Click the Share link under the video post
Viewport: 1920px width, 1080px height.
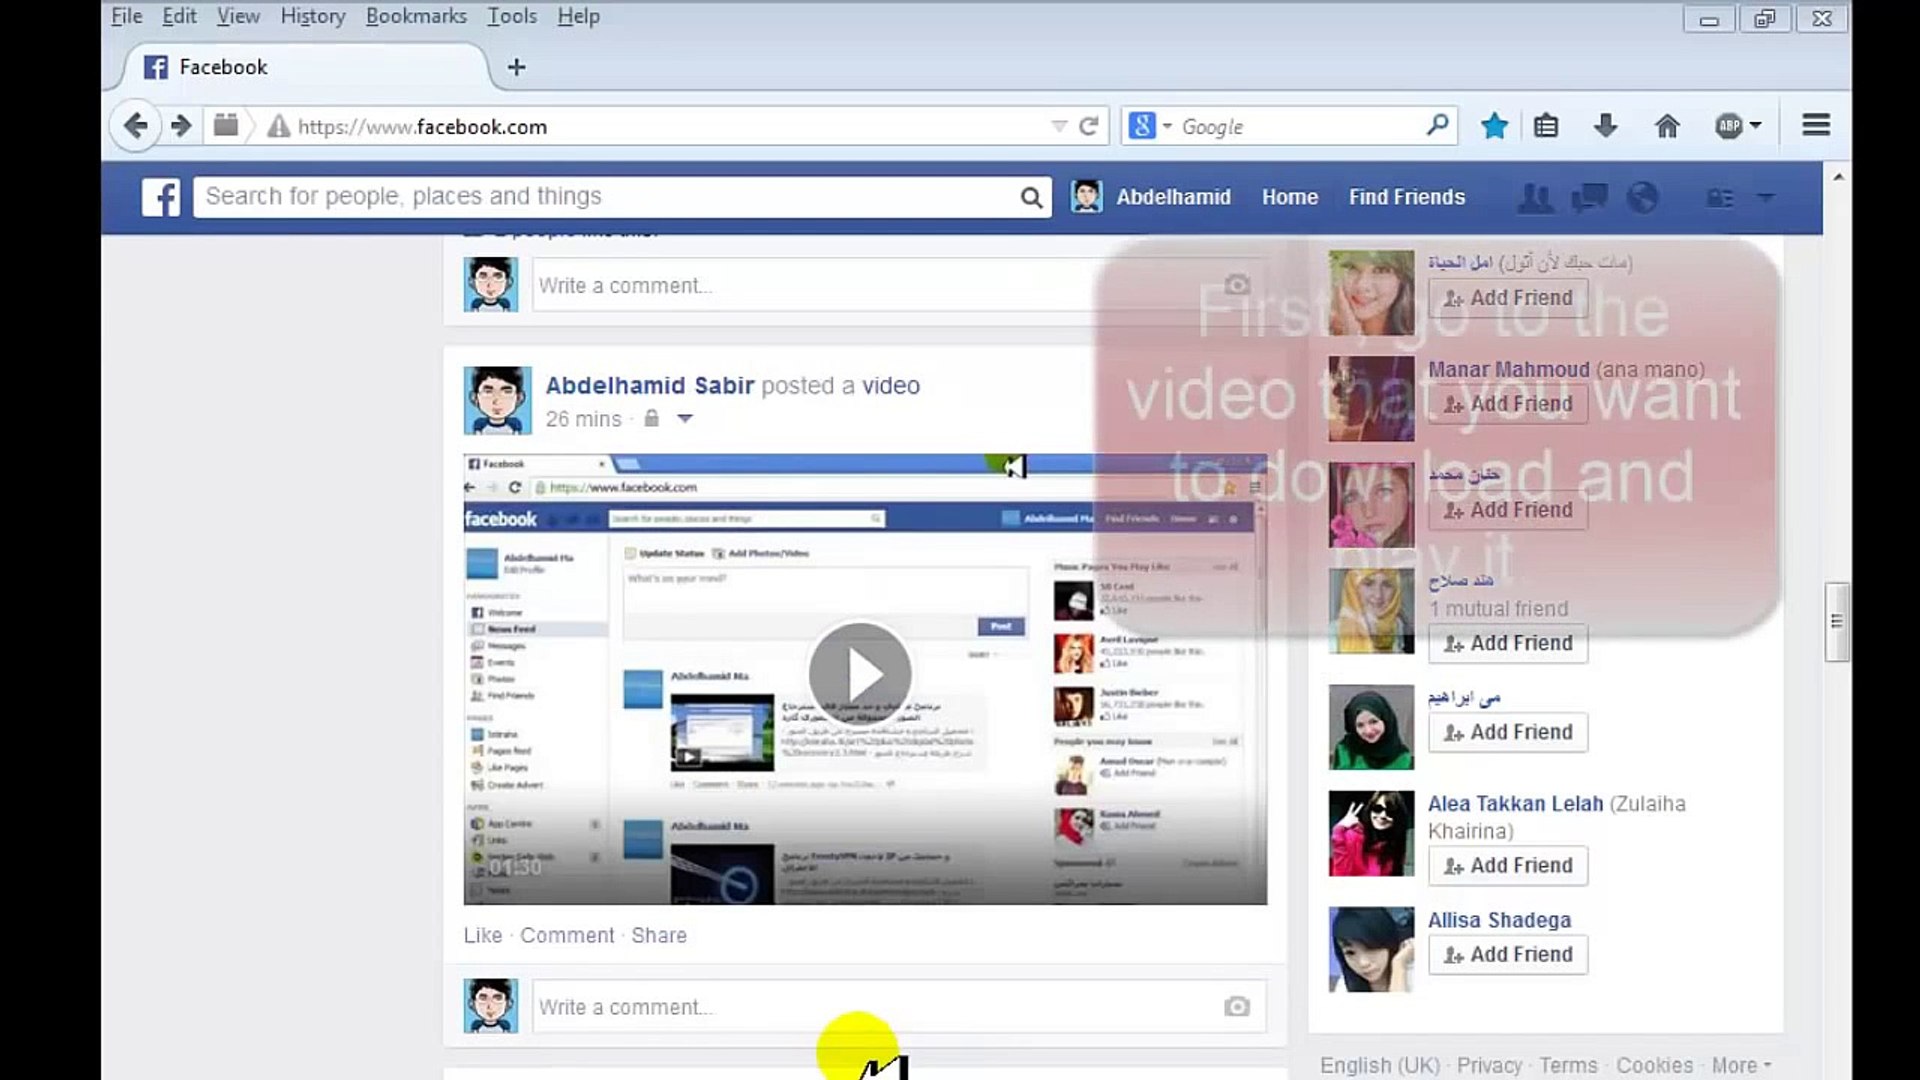(659, 935)
